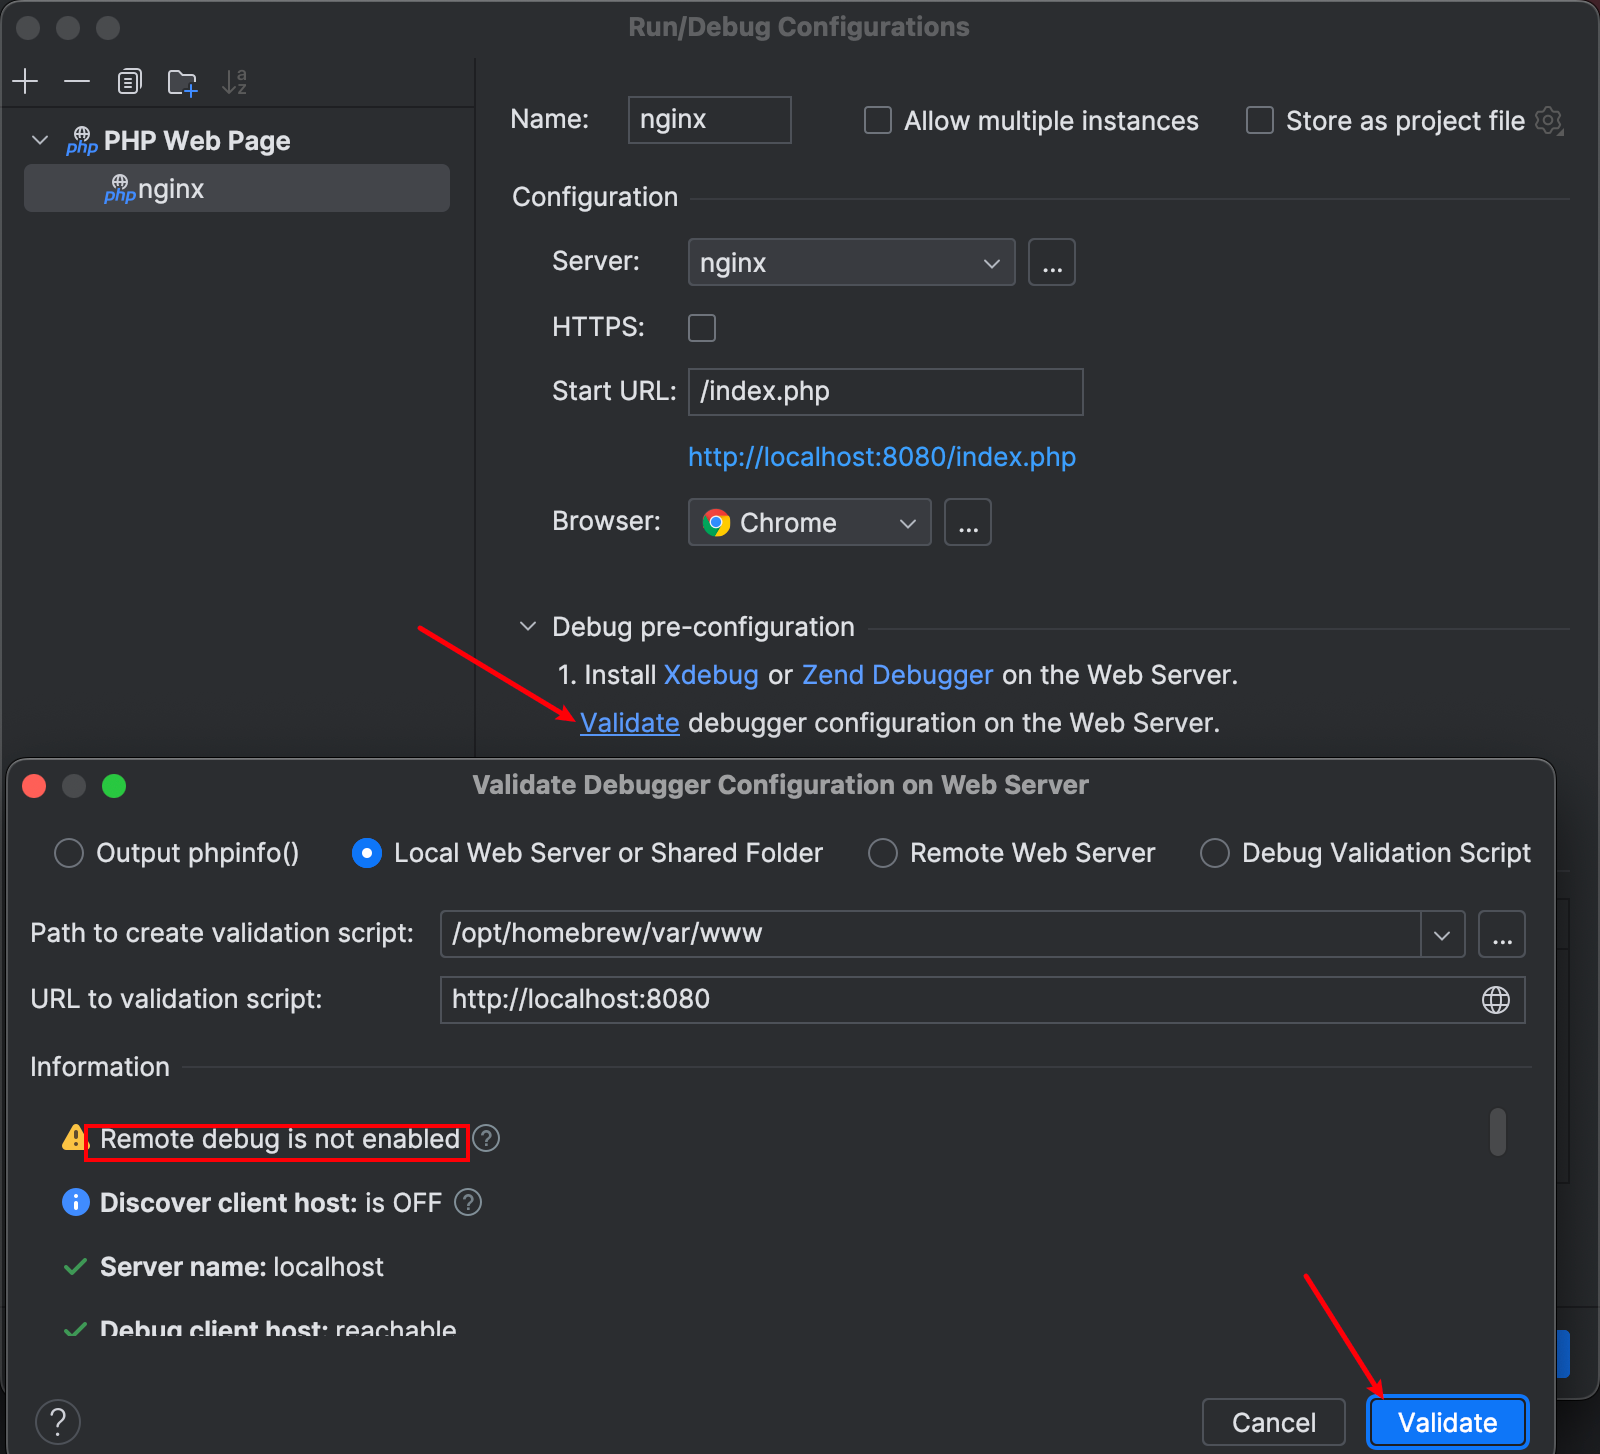Select nginx configuration in tree
The image size is (1600, 1454).
point(236,188)
